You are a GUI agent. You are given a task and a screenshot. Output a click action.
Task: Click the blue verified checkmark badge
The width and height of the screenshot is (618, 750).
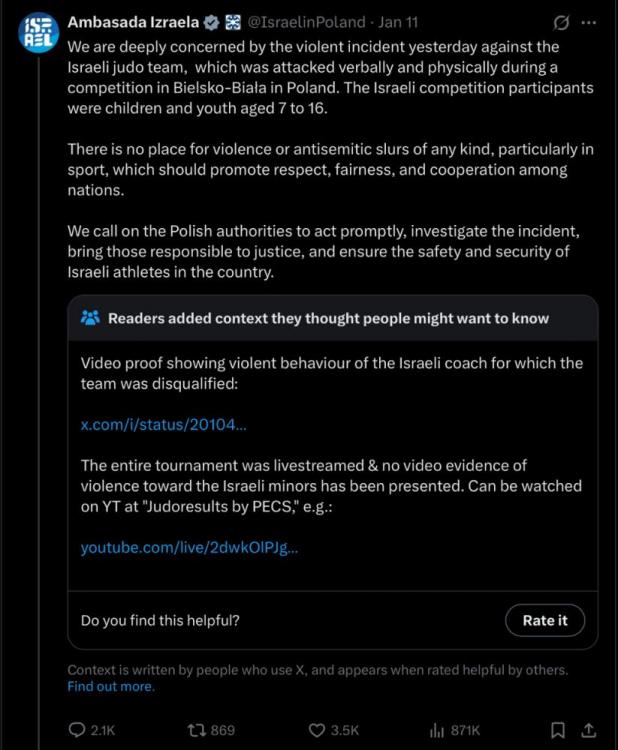212,22
